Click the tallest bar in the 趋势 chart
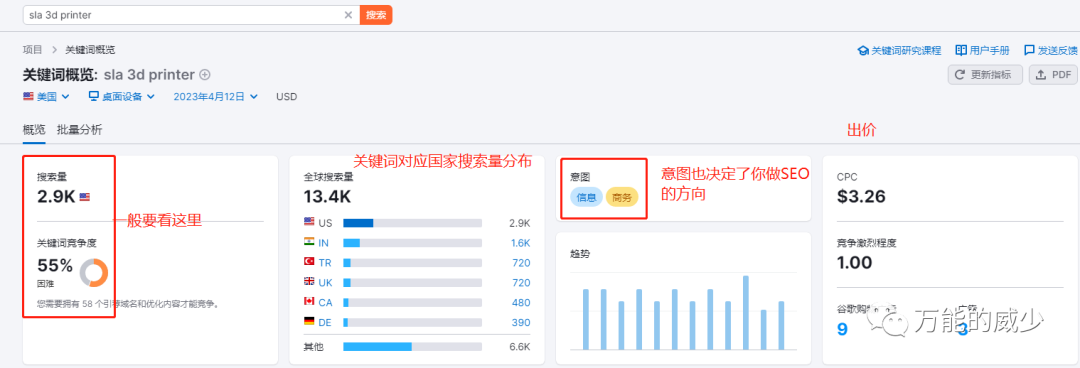Screen dimensions: 1080x368 tap(745, 312)
